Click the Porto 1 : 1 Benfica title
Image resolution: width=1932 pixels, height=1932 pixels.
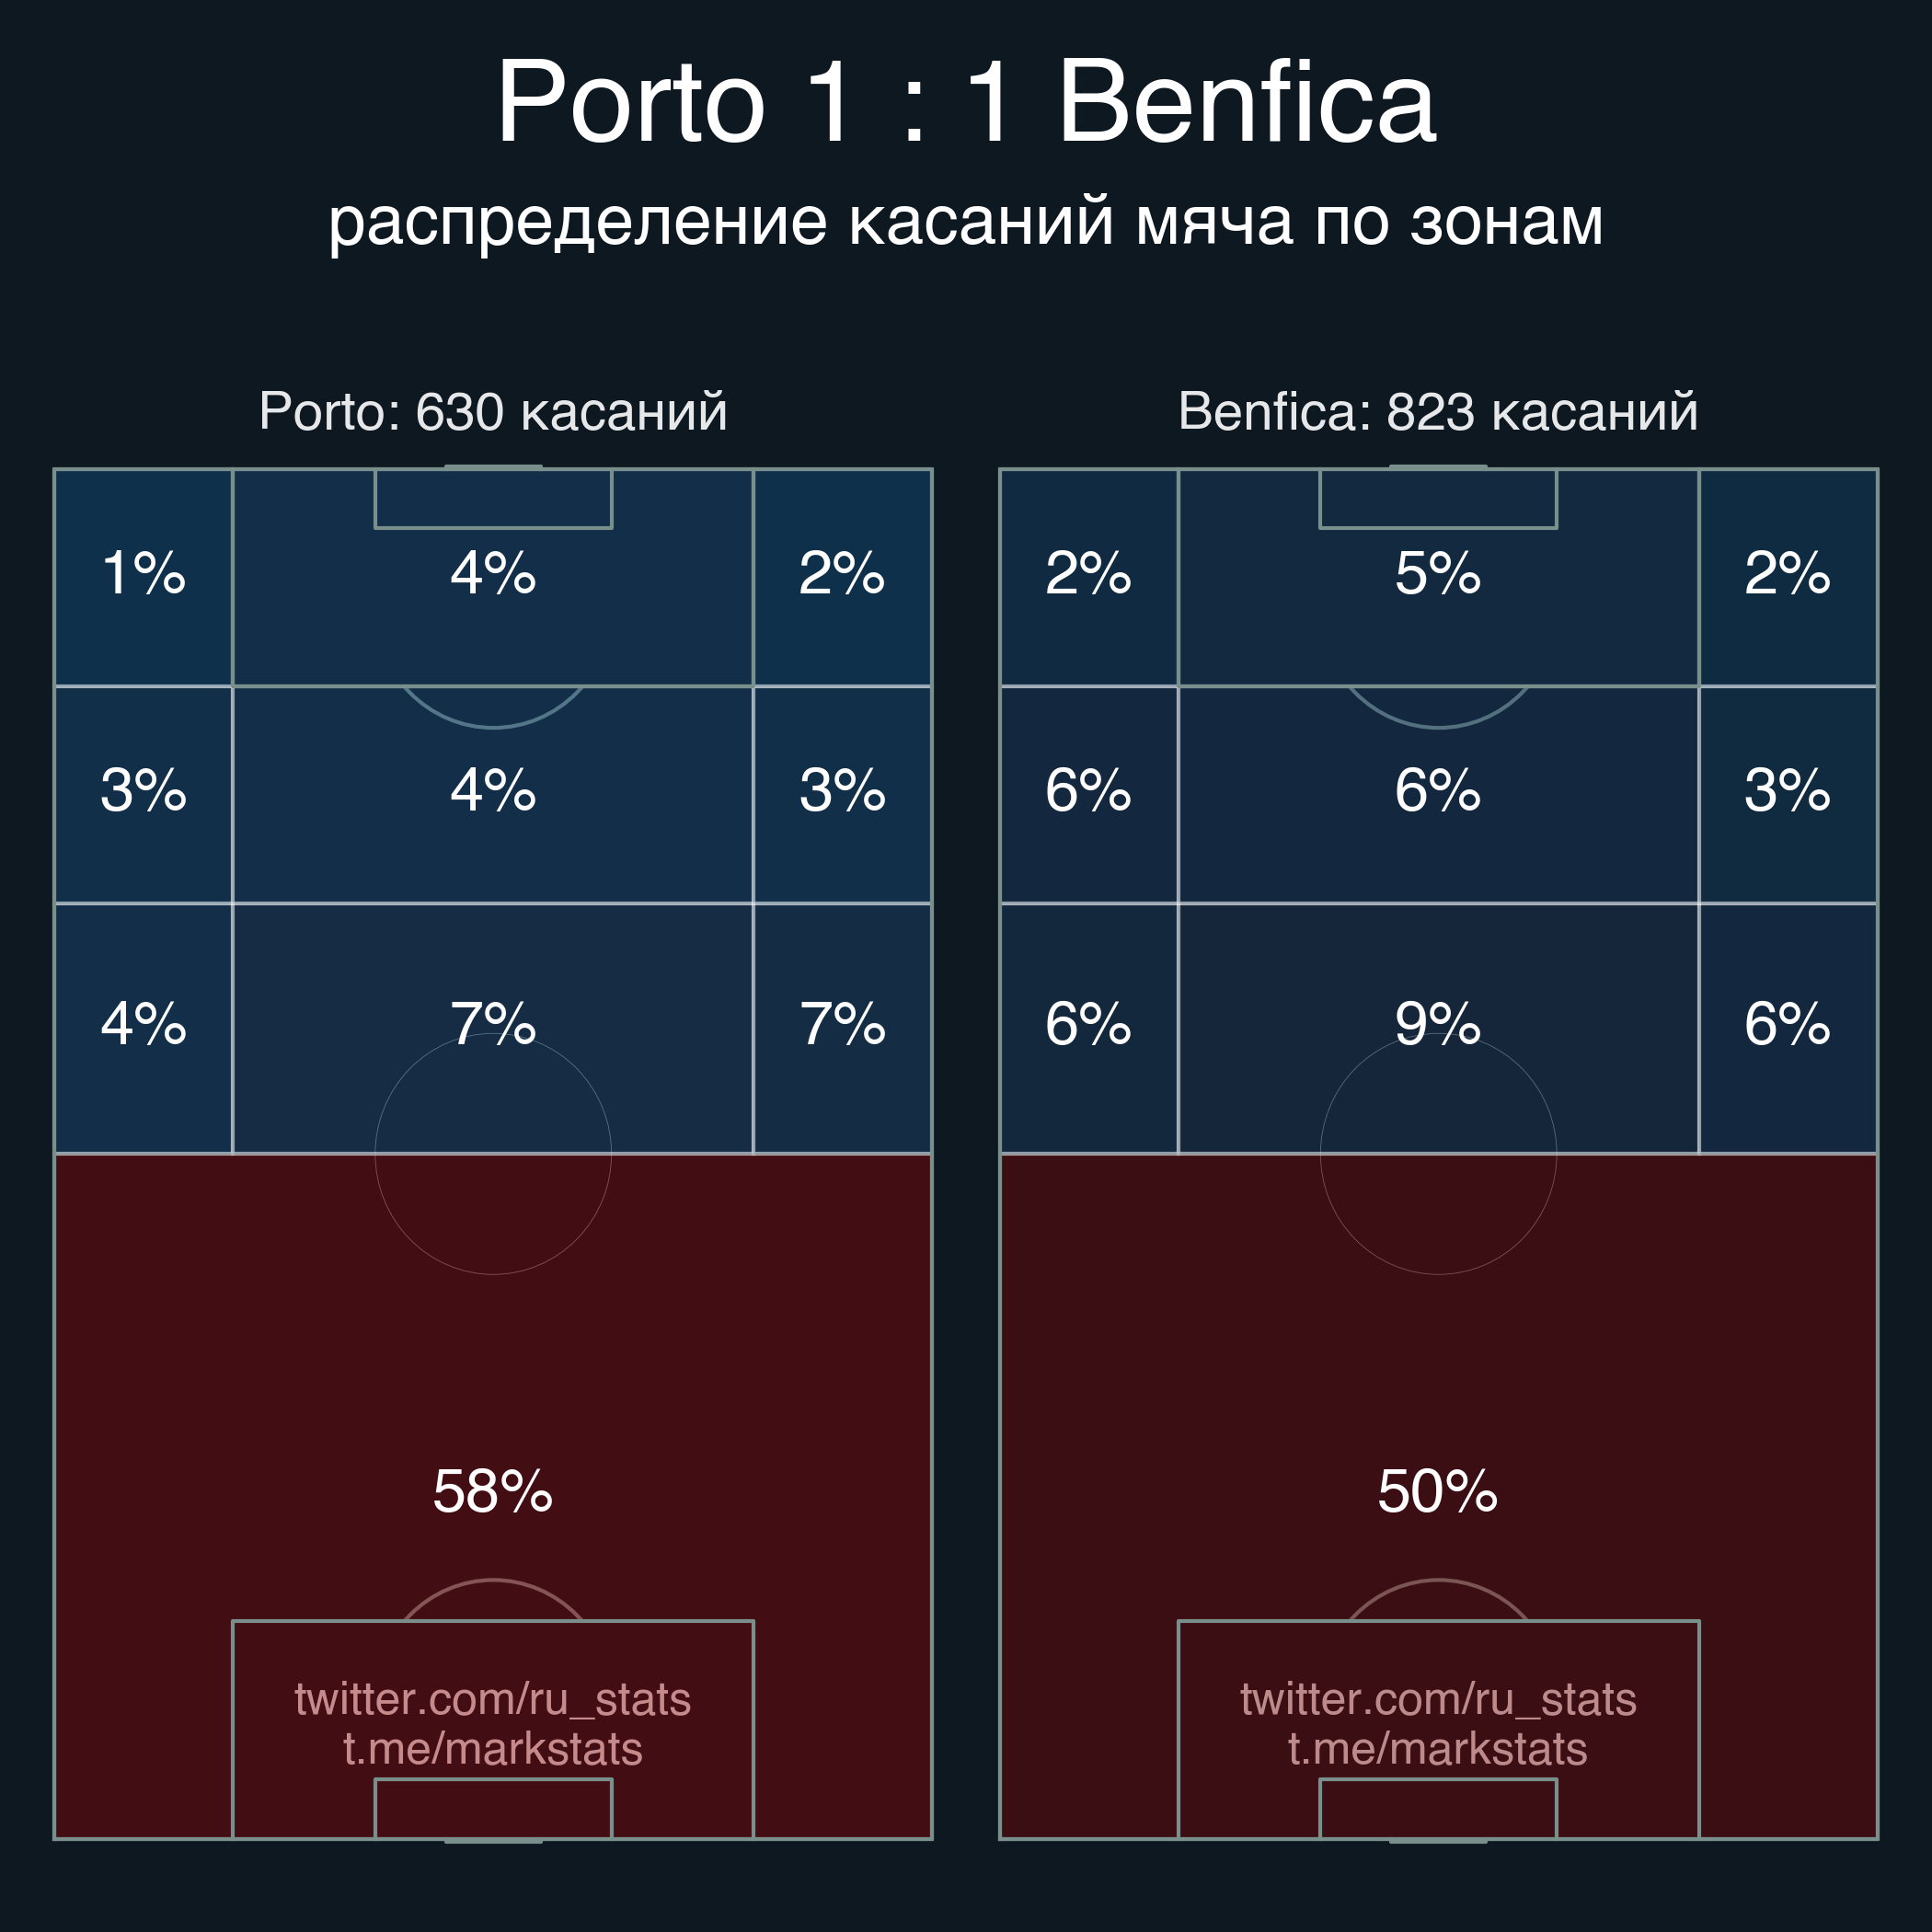click(966, 102)
